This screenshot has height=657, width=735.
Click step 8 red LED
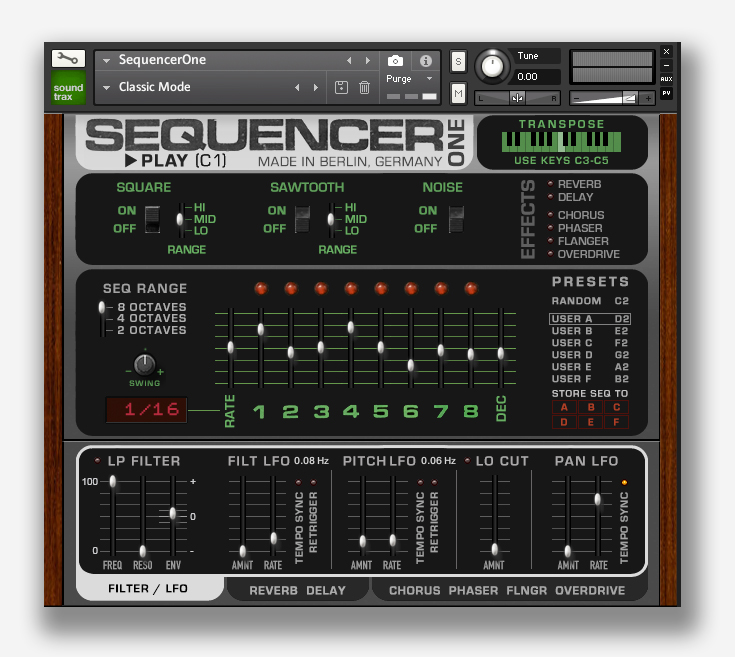tap(471, 288)
